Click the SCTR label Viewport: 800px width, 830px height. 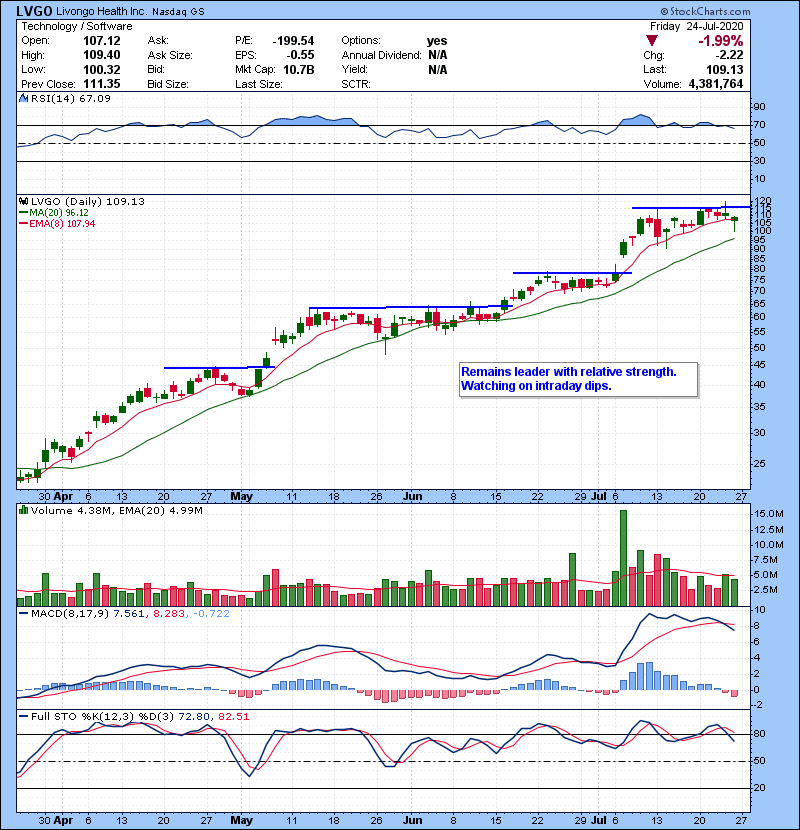[356, 84]
